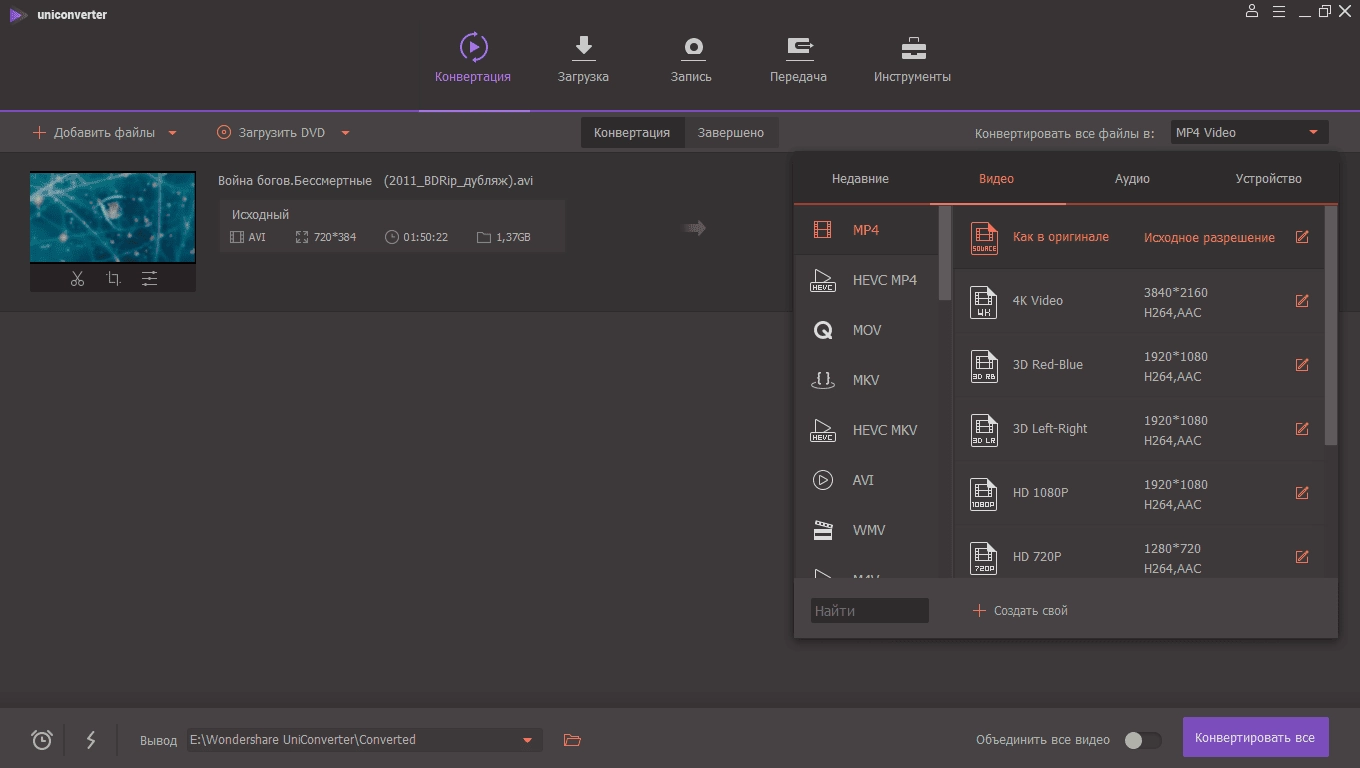
Task: Switch to the Устройство tab
Action: pos(1268,179)
